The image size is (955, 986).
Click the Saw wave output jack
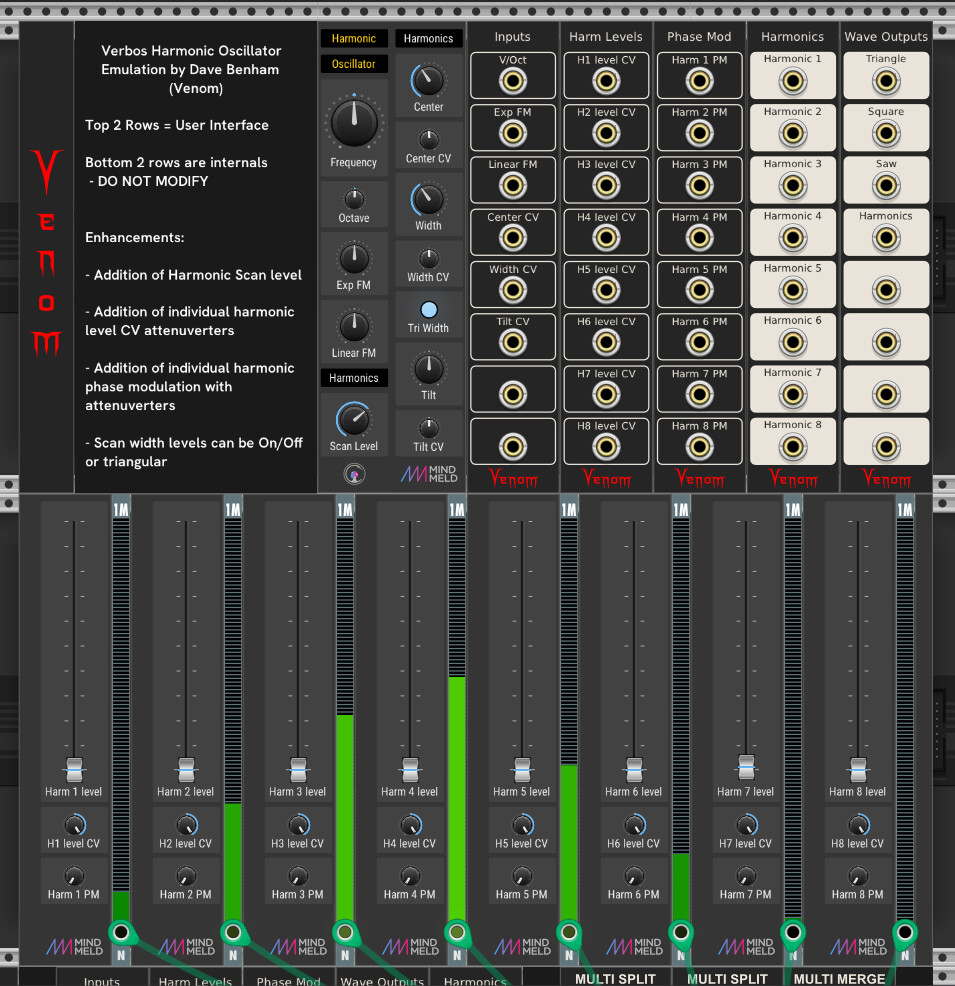click(x=885, y=185)
